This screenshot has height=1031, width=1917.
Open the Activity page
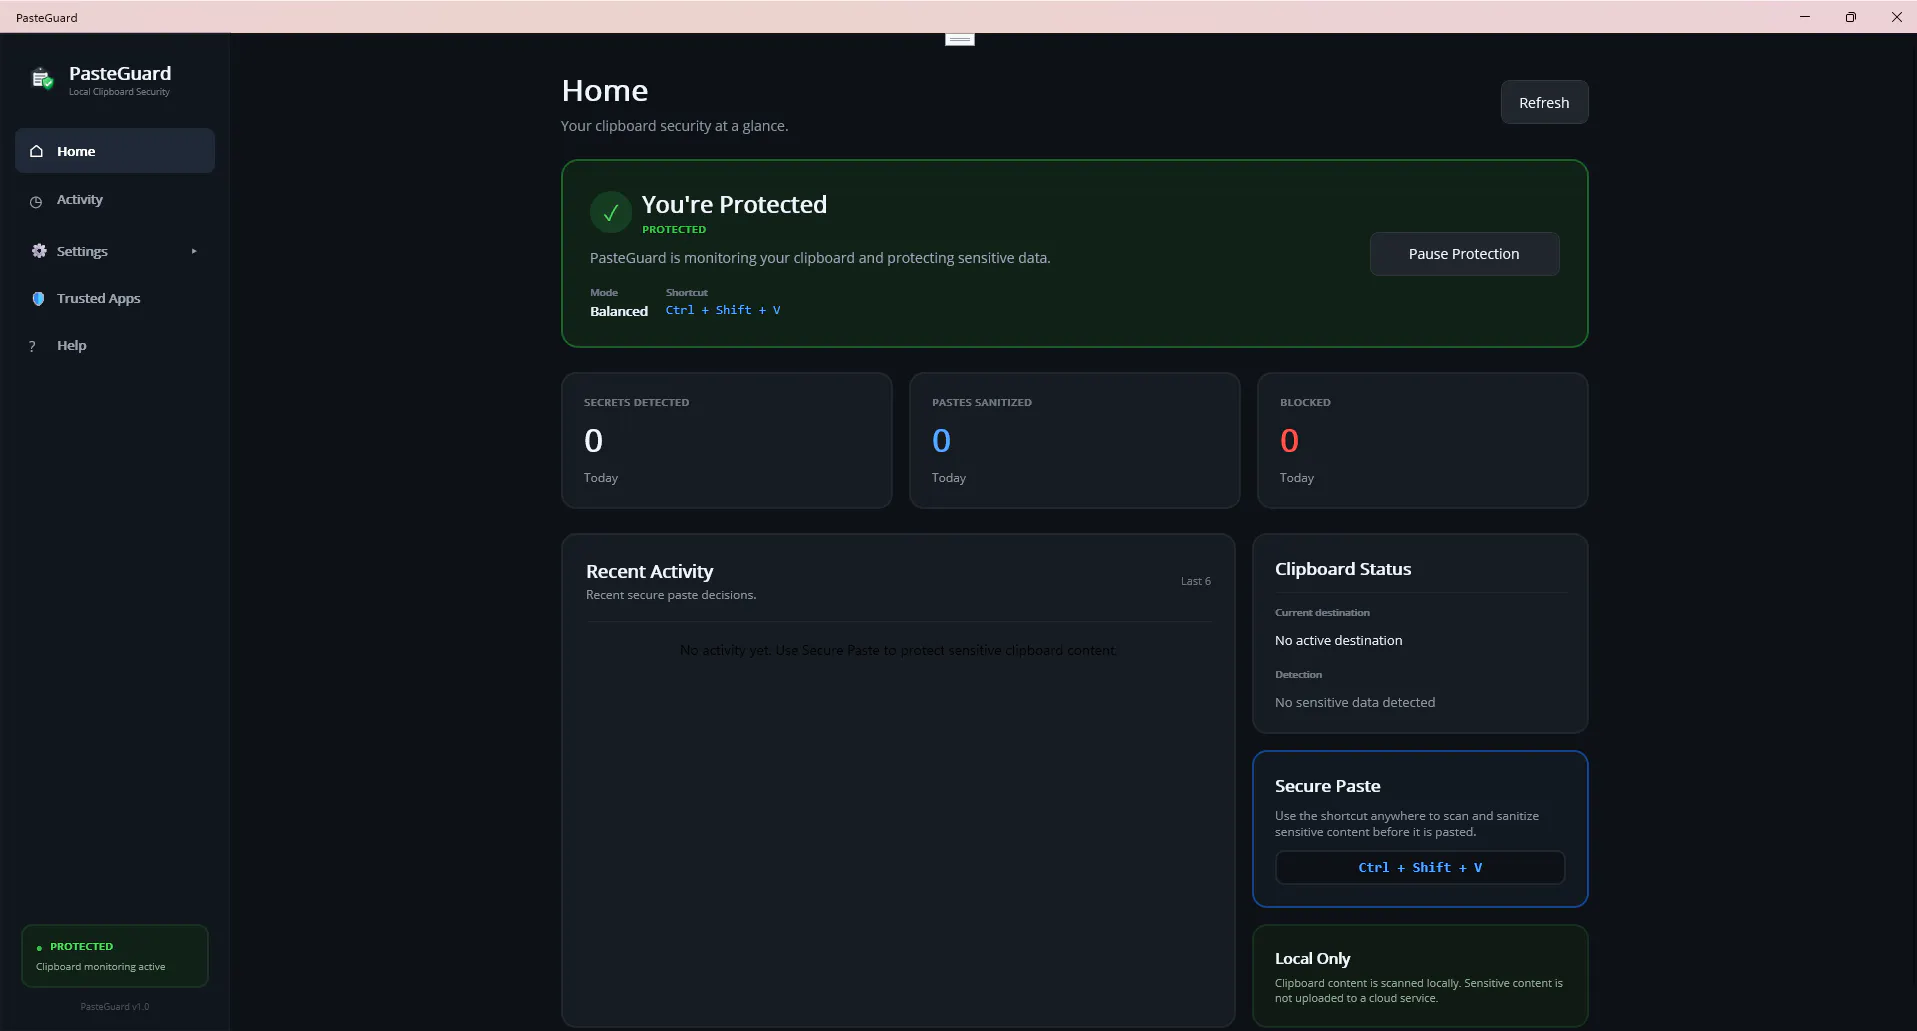pyautogui.click(x=115, y=200)
